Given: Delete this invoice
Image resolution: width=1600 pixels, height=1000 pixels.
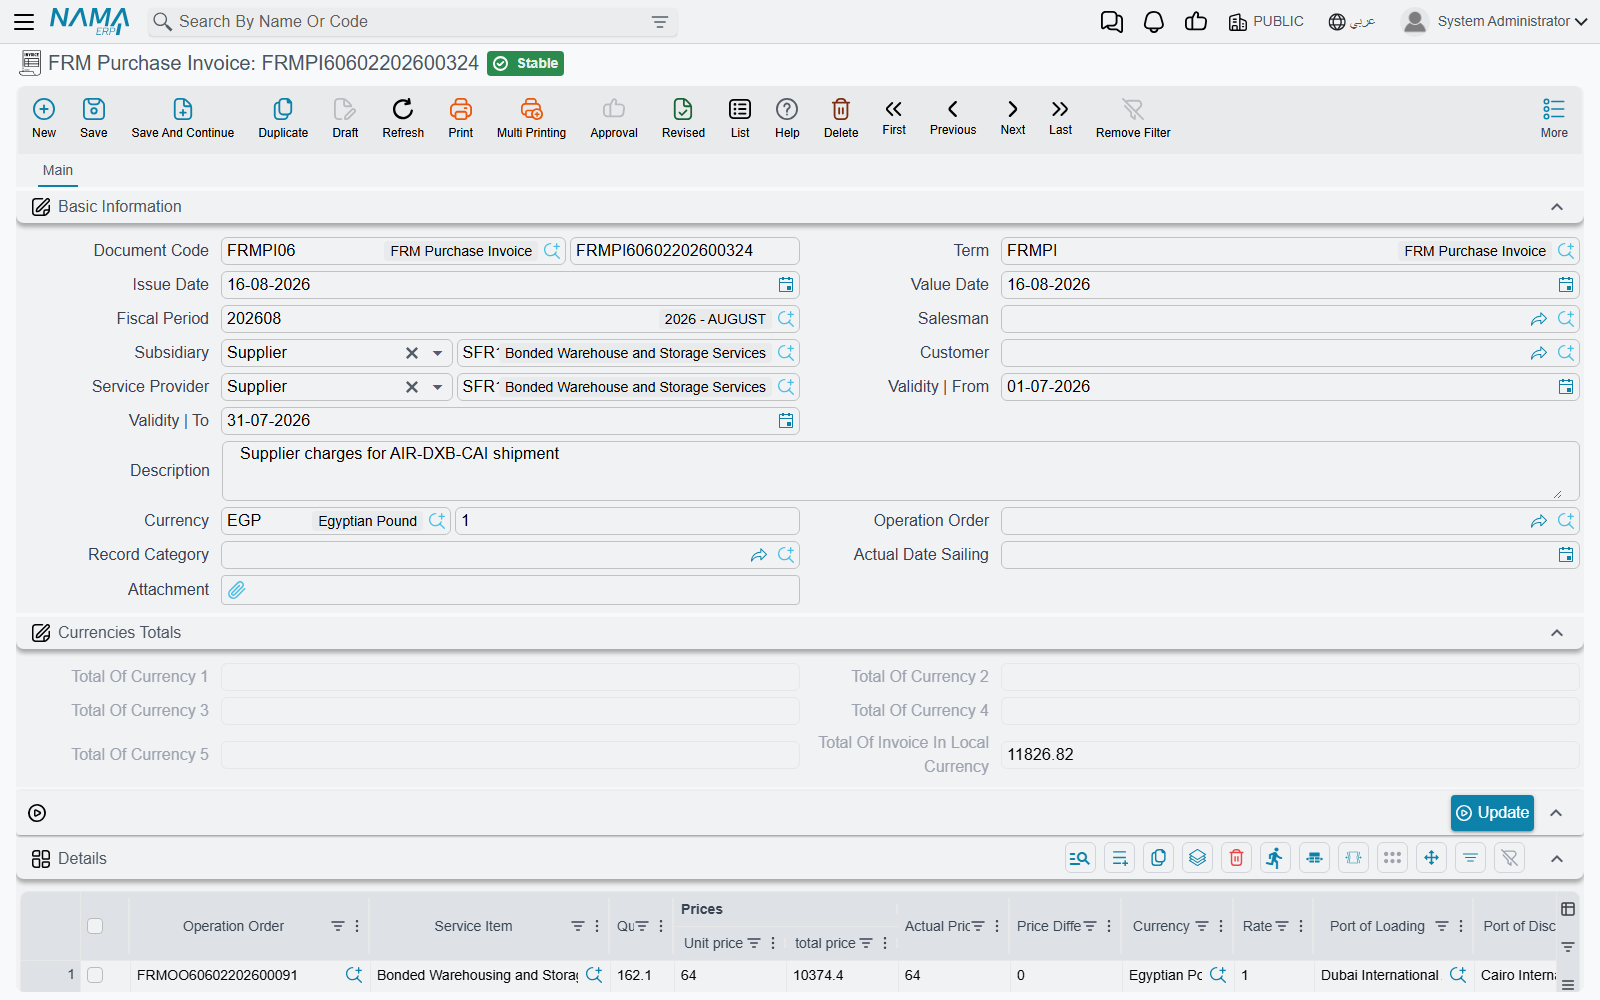Looking at the screenshot, I should tap(841, 117).
